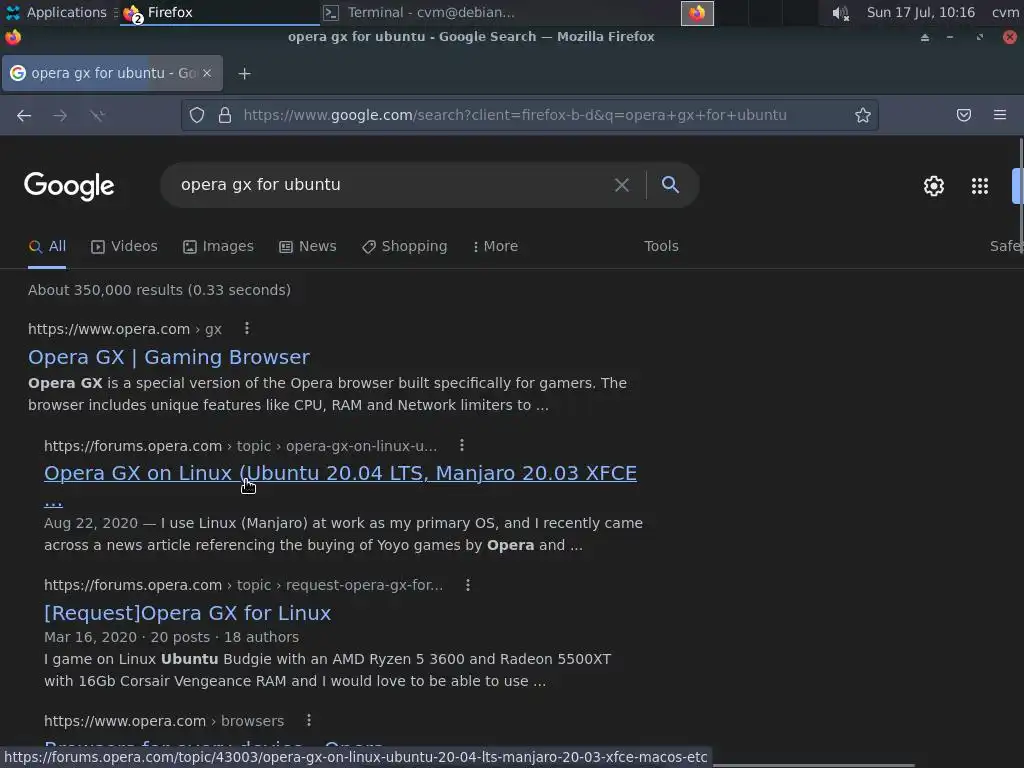Viewport: 1024px width, 768px height.
Task: Open the Firefox hamburger menu
Action: coord(1000,115)
